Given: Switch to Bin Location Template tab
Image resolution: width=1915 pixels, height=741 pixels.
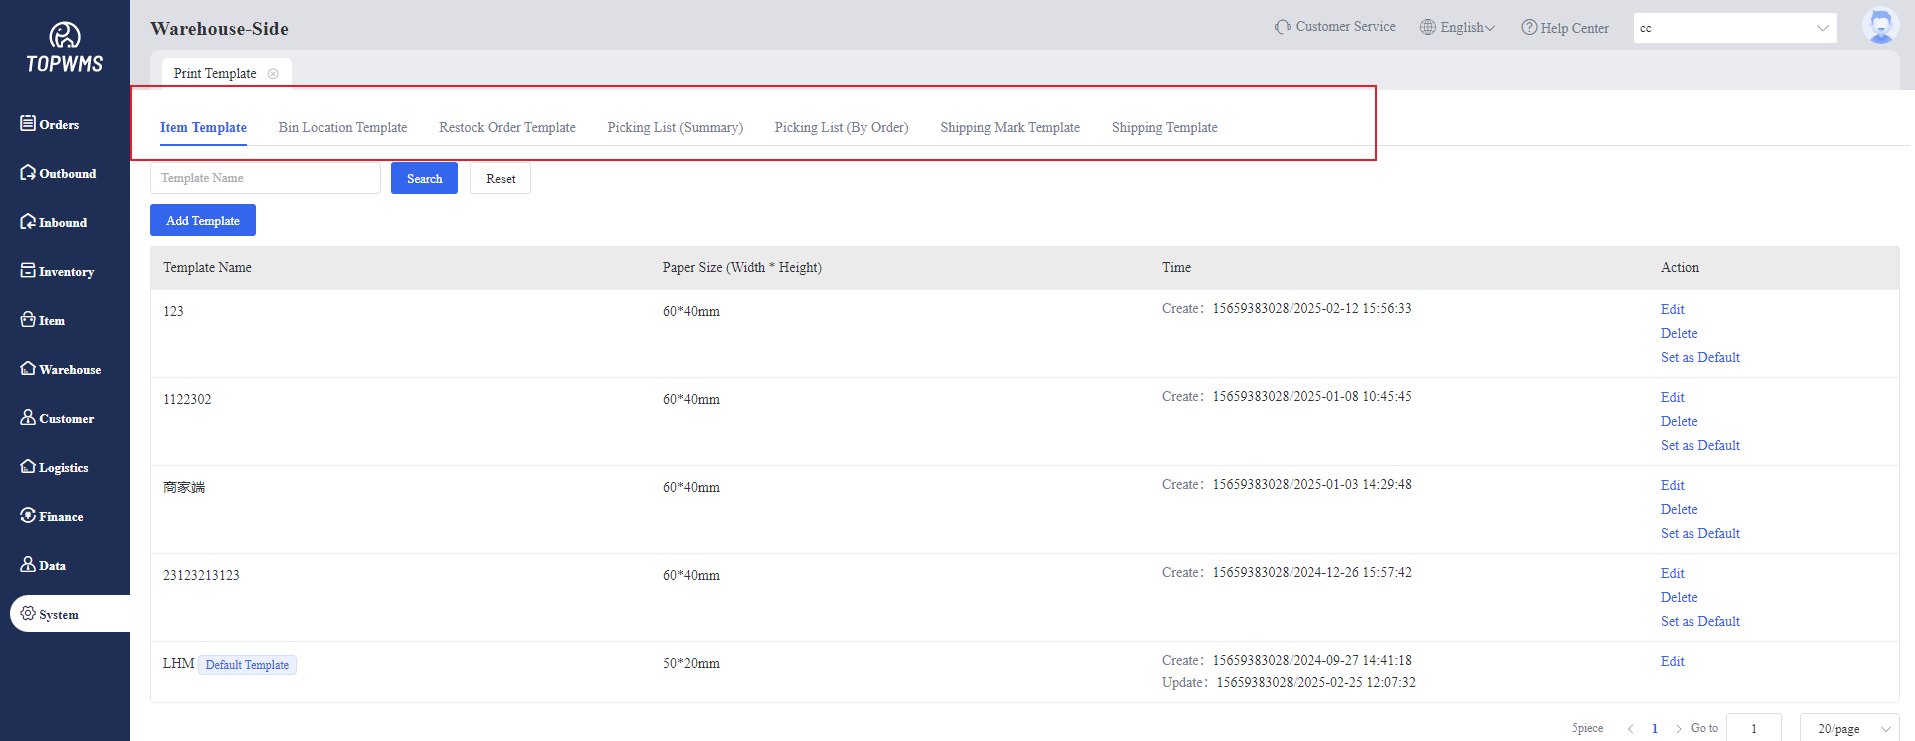Looking at the screenshot, I should tap(342, 128).
